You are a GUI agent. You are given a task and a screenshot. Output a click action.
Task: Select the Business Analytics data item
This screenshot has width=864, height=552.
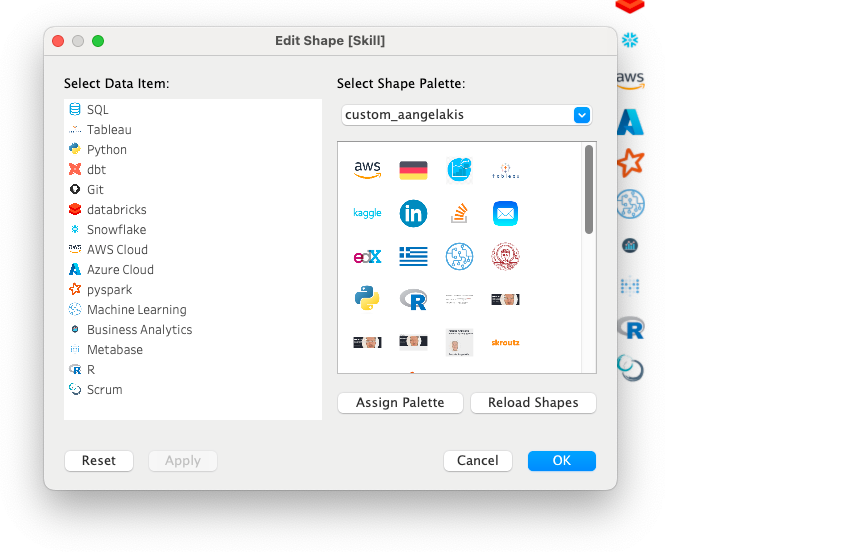click(x=193, y=329)
